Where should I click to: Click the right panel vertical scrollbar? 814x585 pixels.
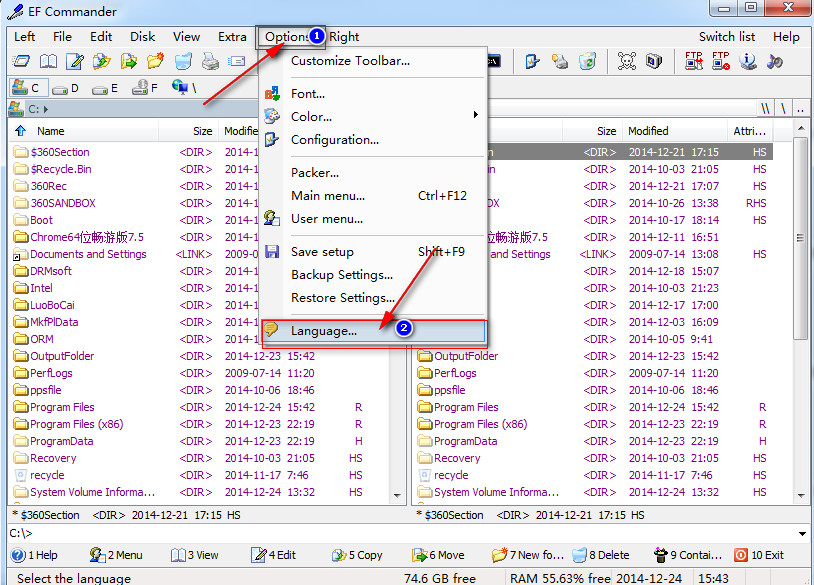coord(801,300)
